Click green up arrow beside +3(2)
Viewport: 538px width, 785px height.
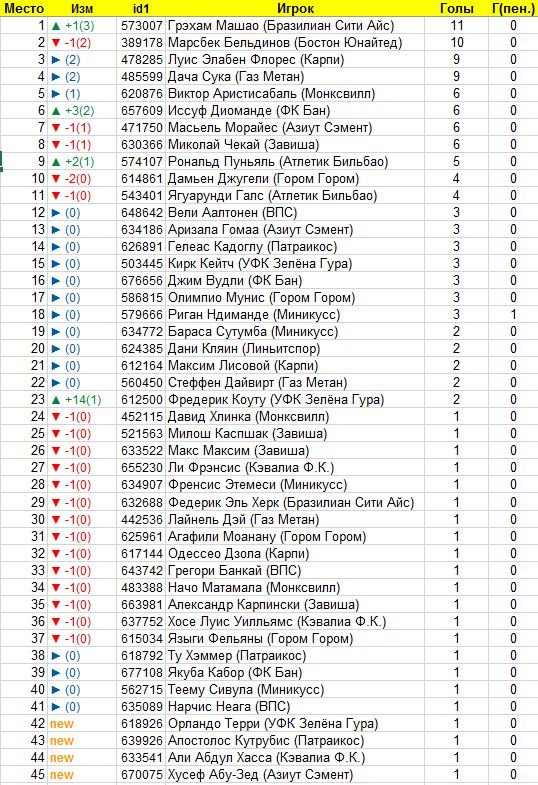click(56, 111)
